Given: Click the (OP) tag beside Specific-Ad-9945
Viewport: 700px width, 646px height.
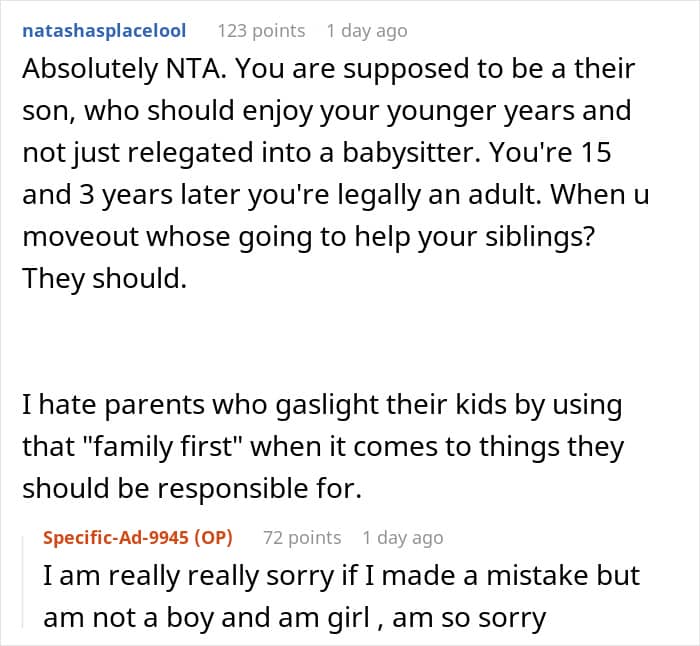Looking at the screenshot, I should coord(213,538).
